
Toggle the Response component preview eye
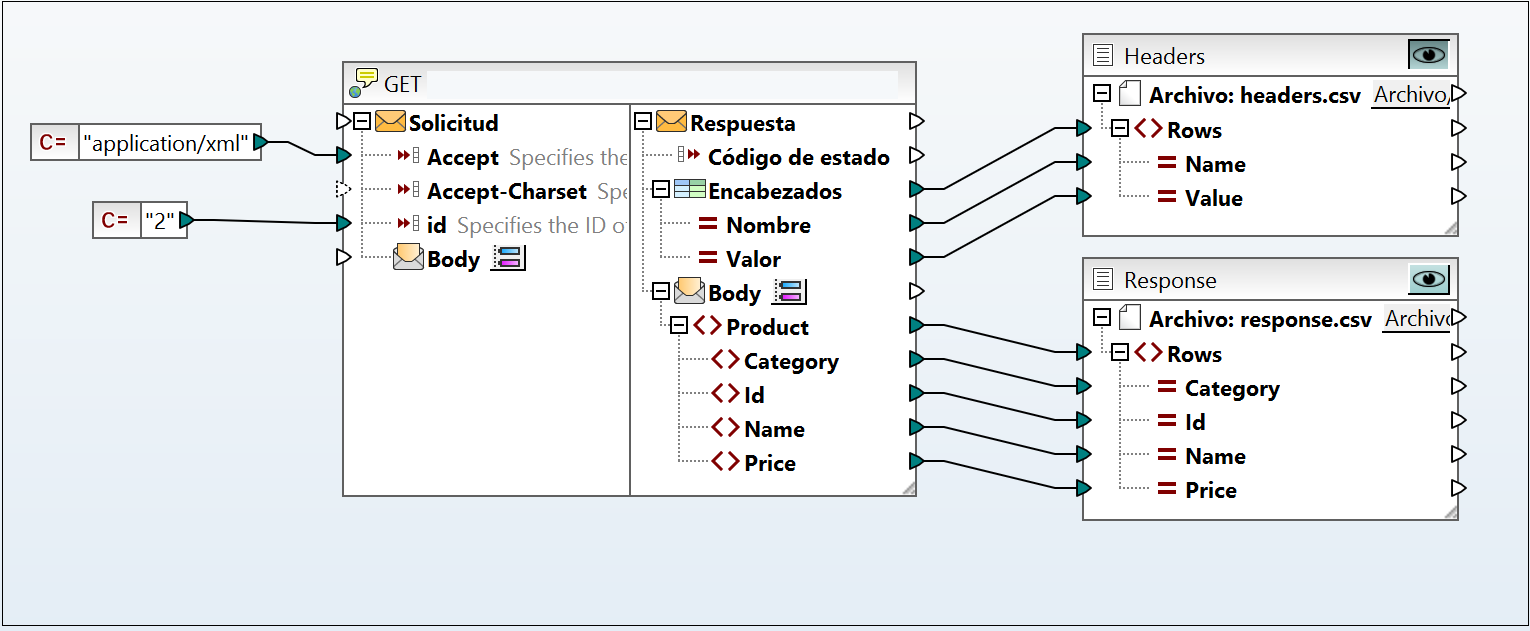[x=1428, y=279]
